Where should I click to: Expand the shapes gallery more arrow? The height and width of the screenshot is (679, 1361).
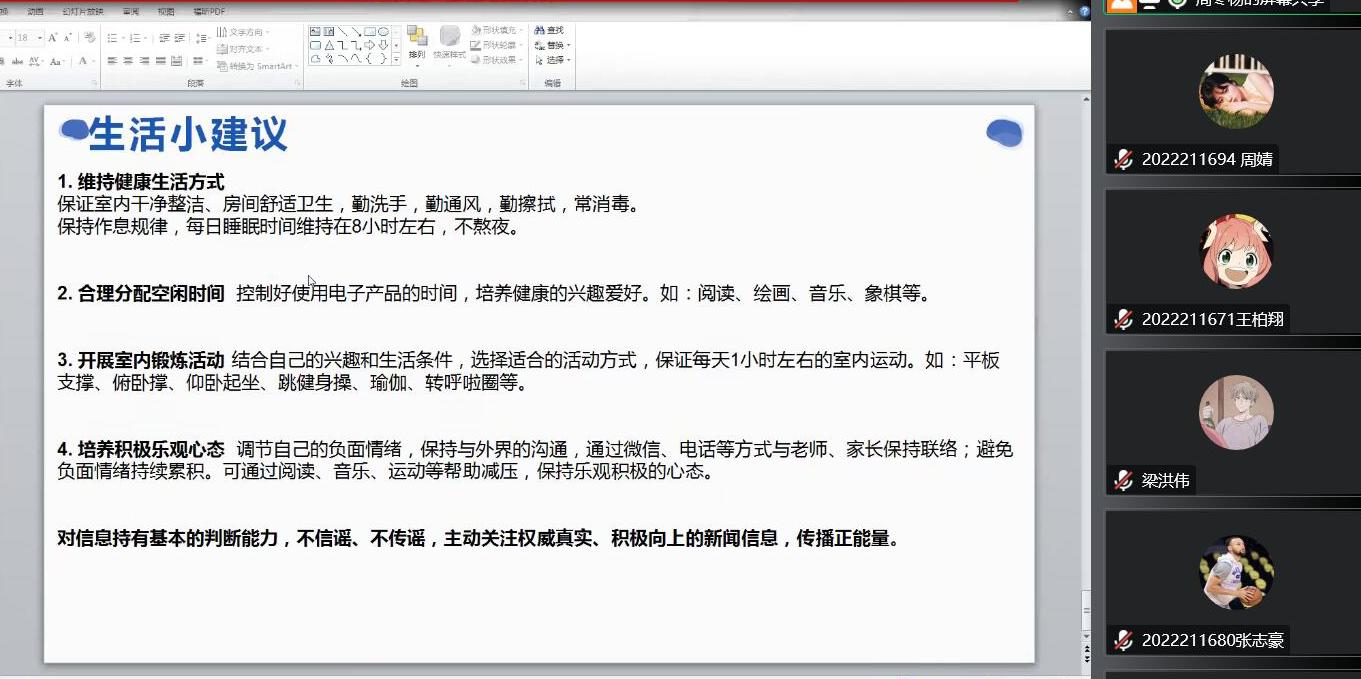point(396,59)
